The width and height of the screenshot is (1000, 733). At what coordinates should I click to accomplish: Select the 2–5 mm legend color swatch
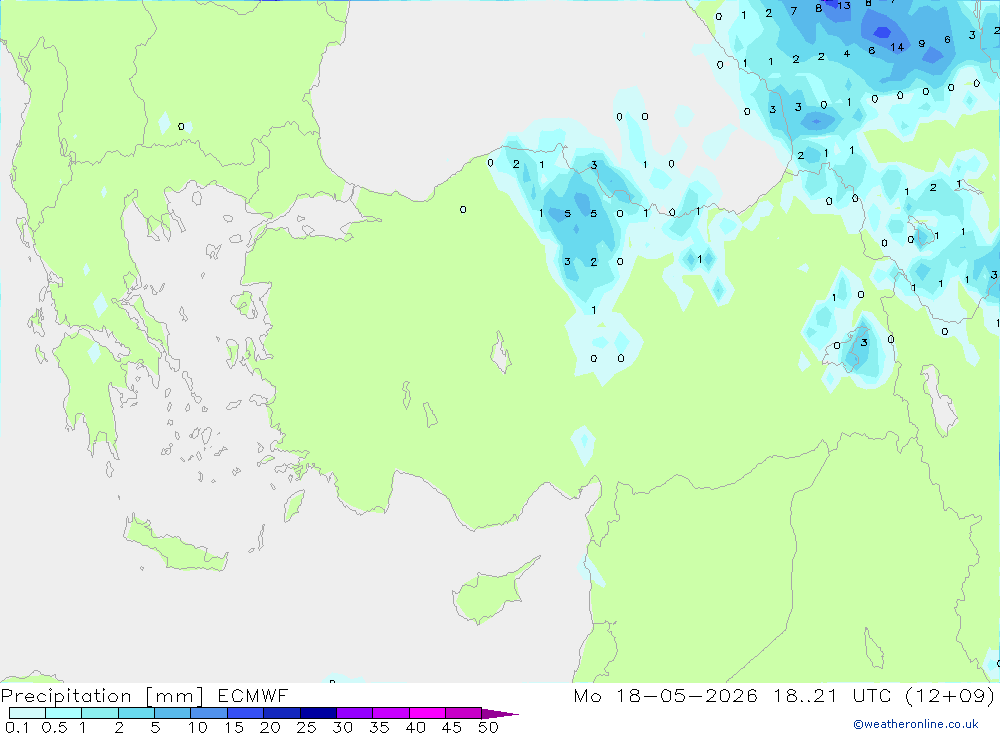(x=136, y=713)
